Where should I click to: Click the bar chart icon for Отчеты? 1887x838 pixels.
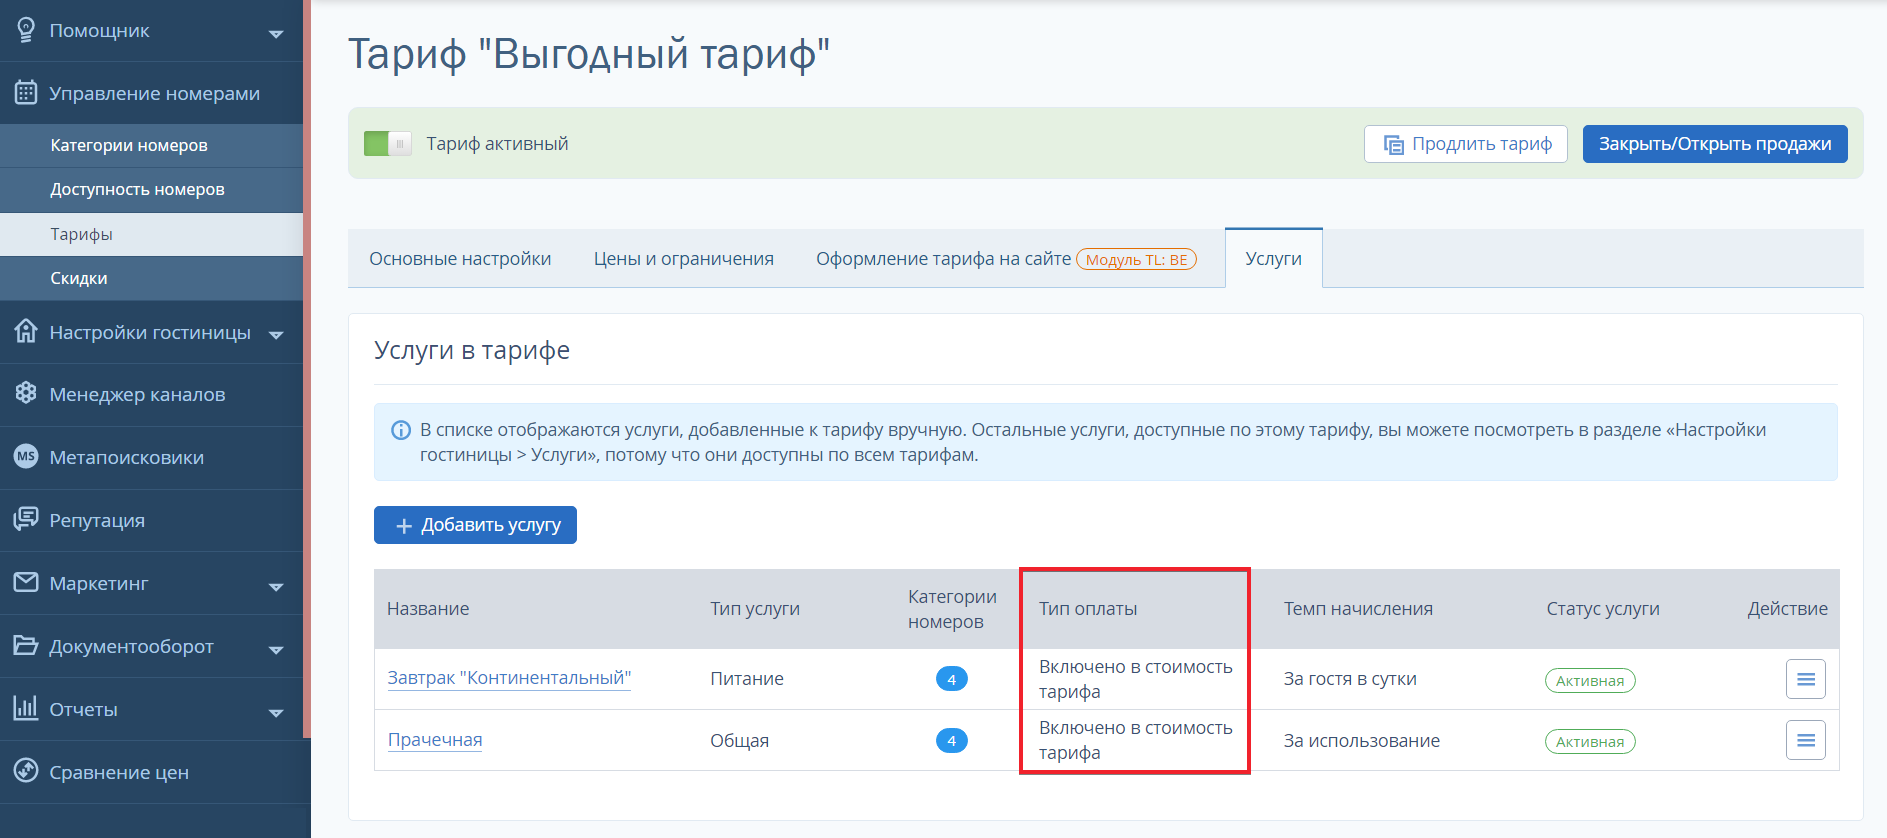click(26, 708)
